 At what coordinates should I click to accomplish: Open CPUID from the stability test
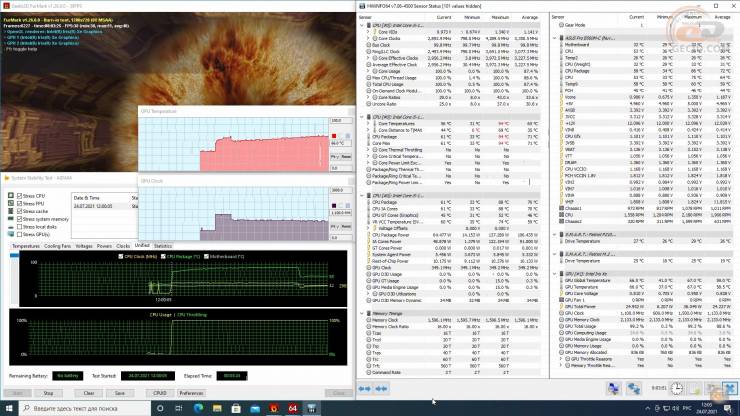pyautogui.click(x=160, y=393)
